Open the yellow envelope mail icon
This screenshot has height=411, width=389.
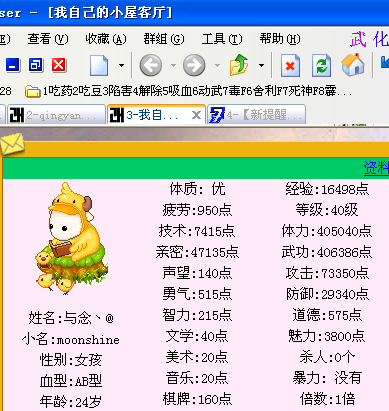[x=12, y=144]
